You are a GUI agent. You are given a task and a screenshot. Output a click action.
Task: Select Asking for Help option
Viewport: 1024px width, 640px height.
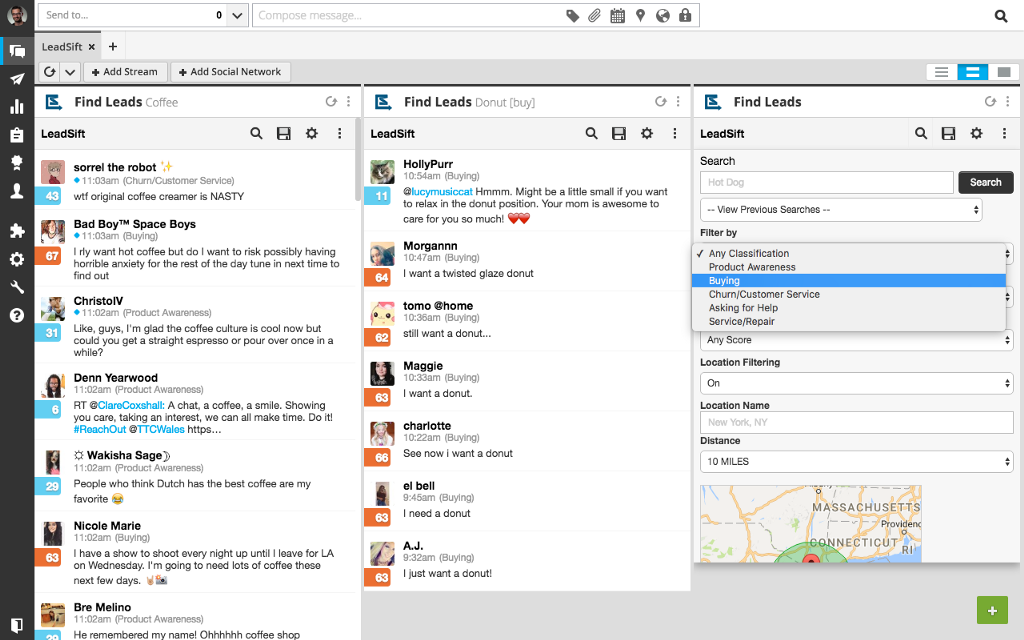point(849,308)
